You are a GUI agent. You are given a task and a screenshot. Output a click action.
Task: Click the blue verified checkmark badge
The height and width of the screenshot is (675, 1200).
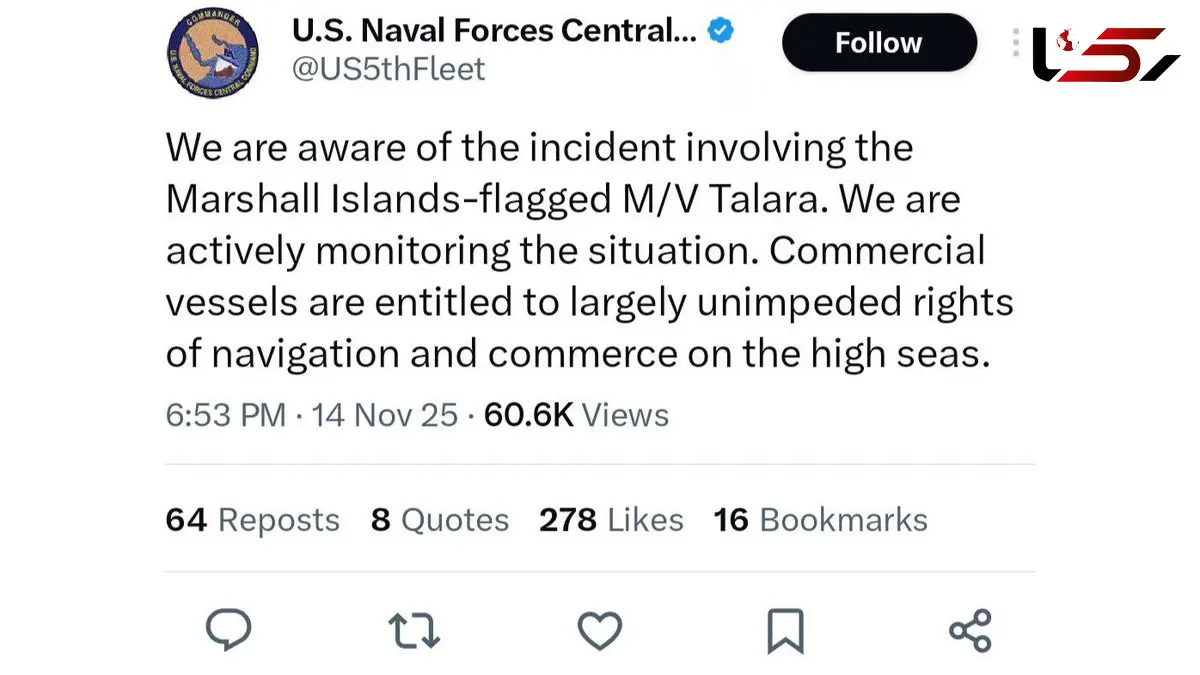721,31
